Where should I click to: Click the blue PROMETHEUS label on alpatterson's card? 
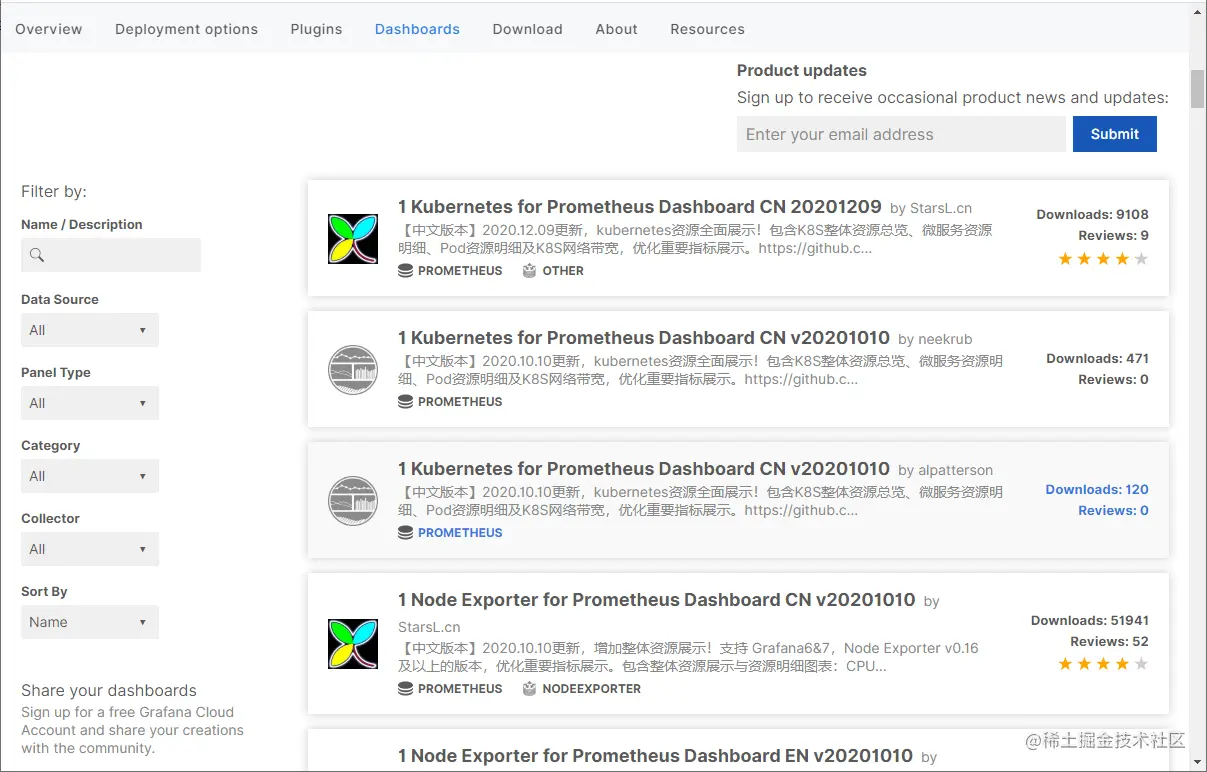(x=460, y=533)
